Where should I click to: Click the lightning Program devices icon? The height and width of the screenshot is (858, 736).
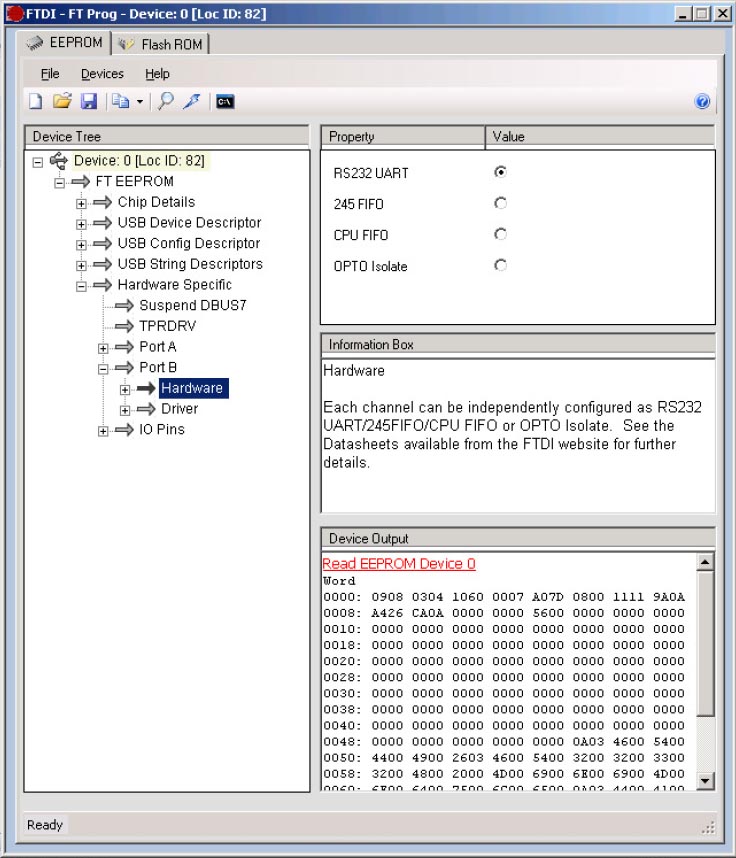pyautogui.click(x=192, y=101)
